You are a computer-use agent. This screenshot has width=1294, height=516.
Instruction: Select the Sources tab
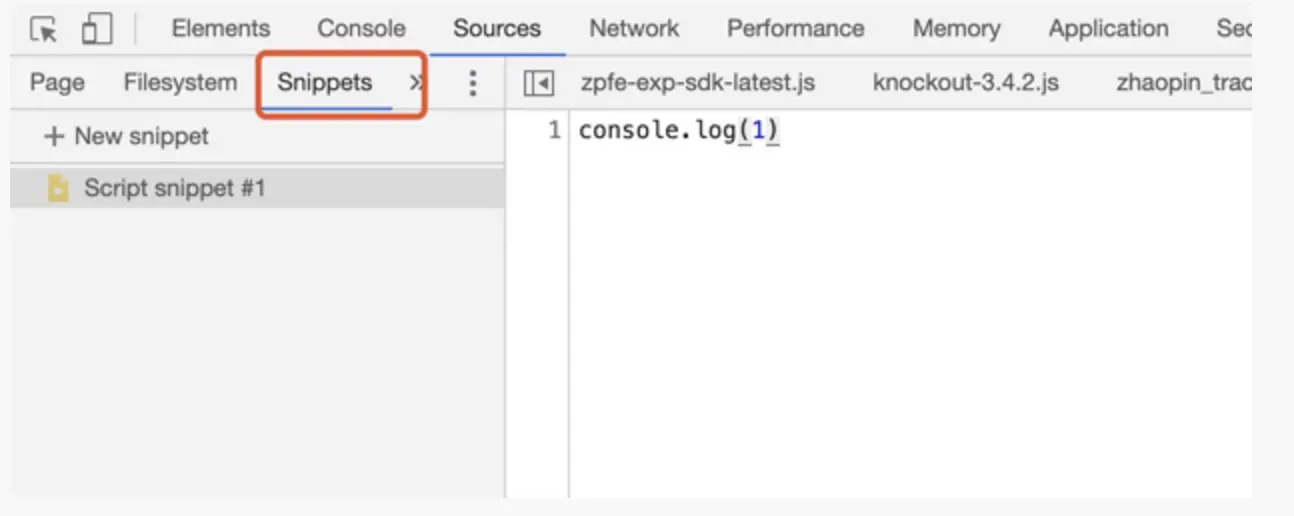(497, 29)
